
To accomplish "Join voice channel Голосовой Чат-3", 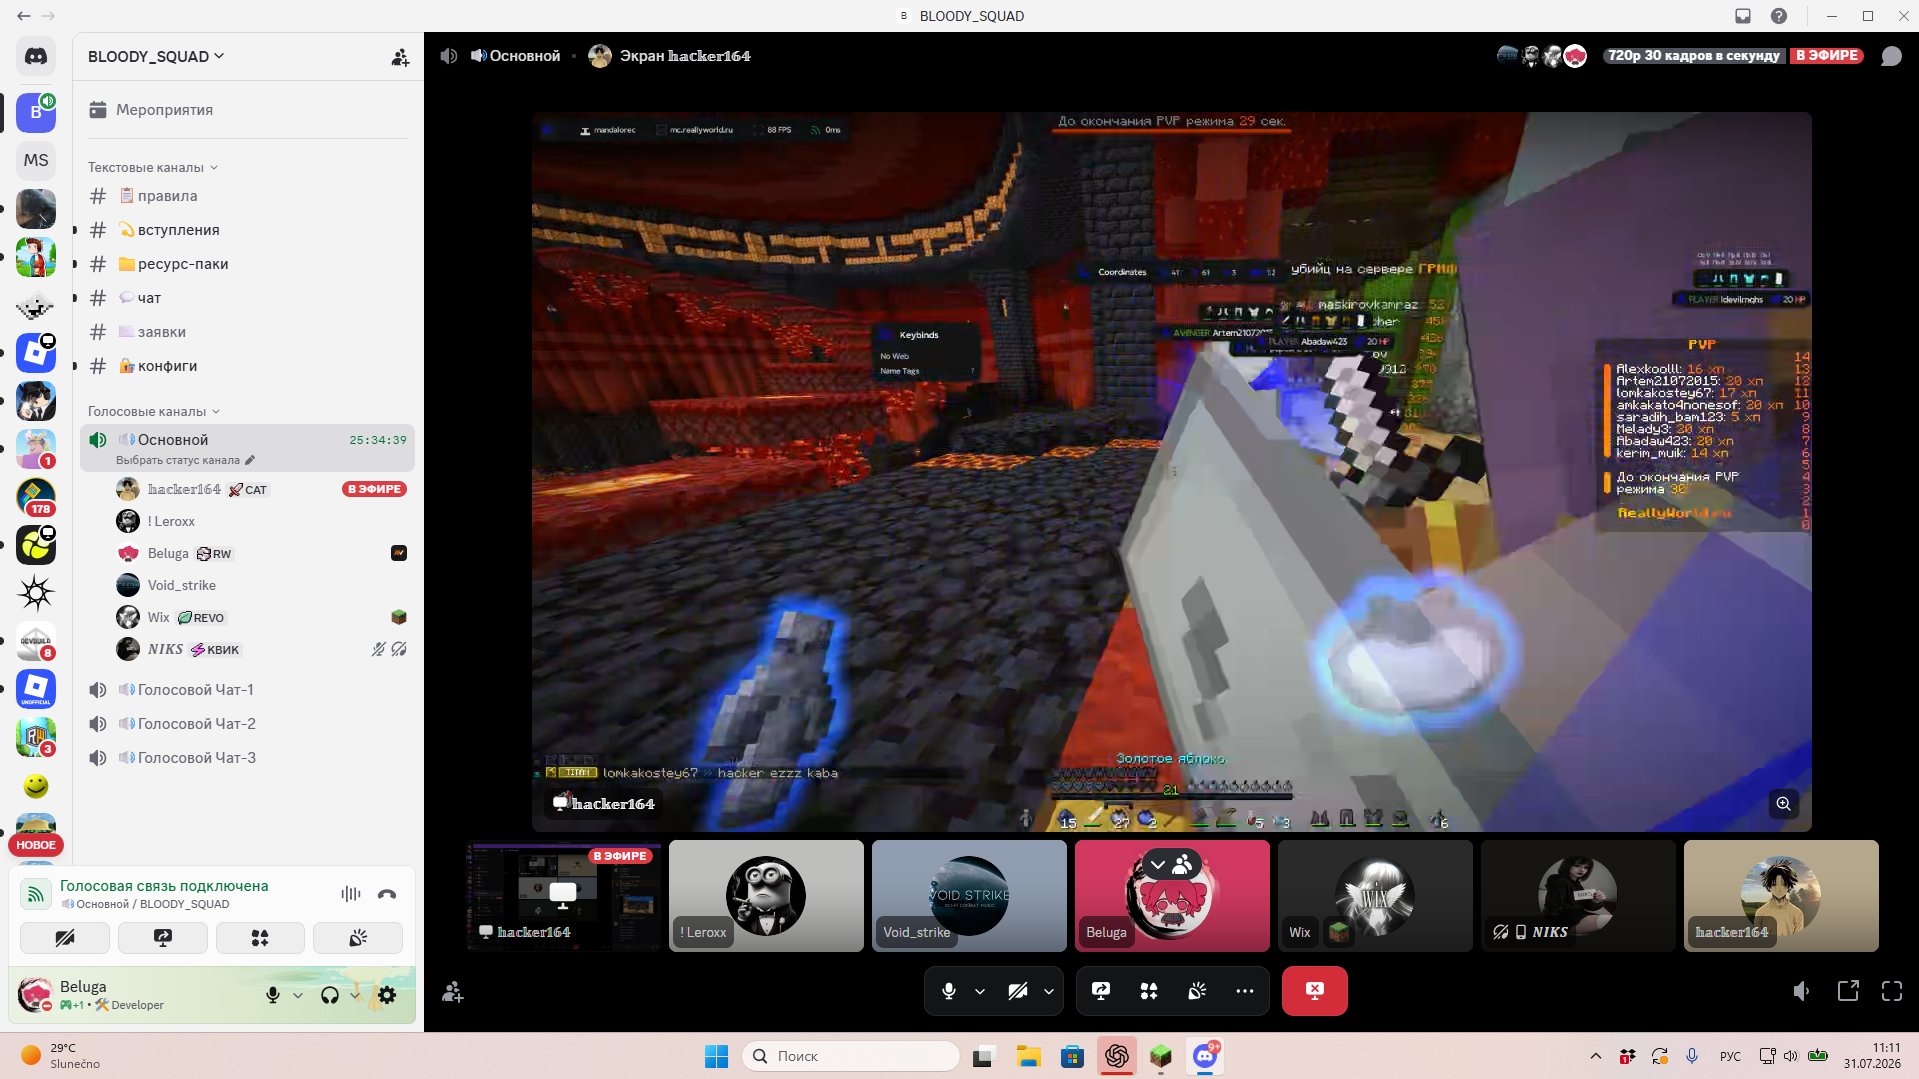I will tap(247, 758).
